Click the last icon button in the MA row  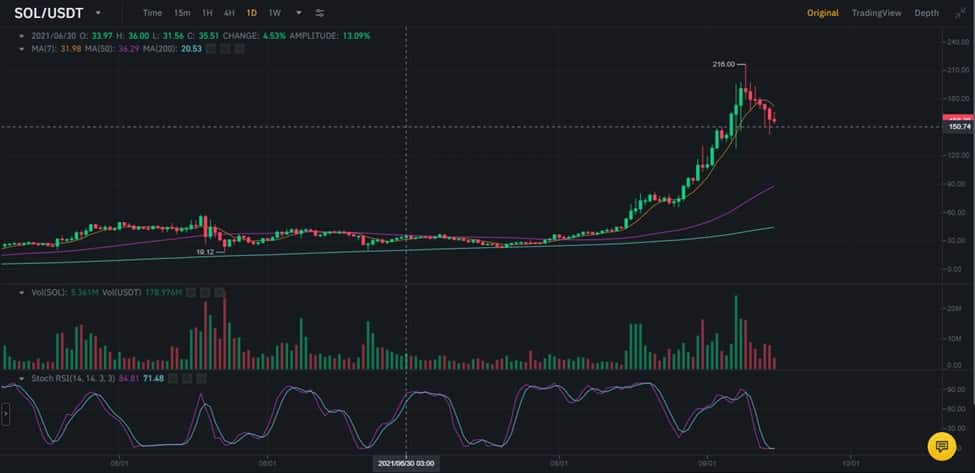coord(239,48)
